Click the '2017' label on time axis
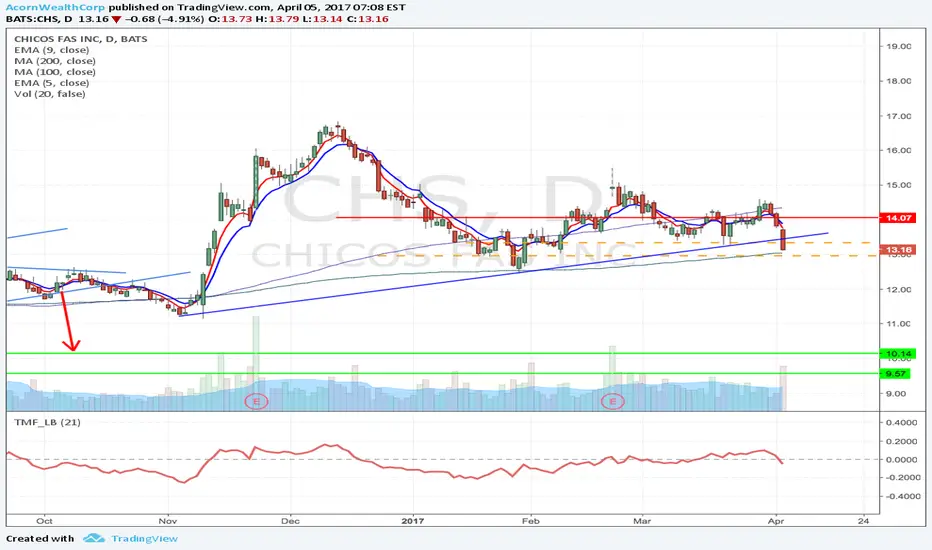This screenshot has height=550, width=932. (413, 521)
